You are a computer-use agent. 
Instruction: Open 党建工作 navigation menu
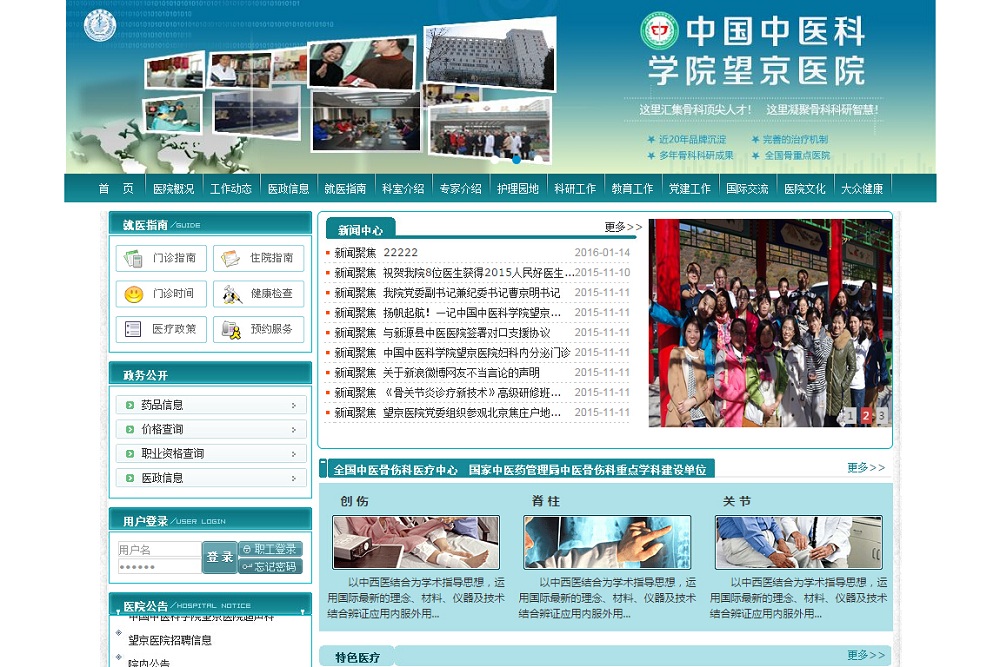click(x=689, y=189)
